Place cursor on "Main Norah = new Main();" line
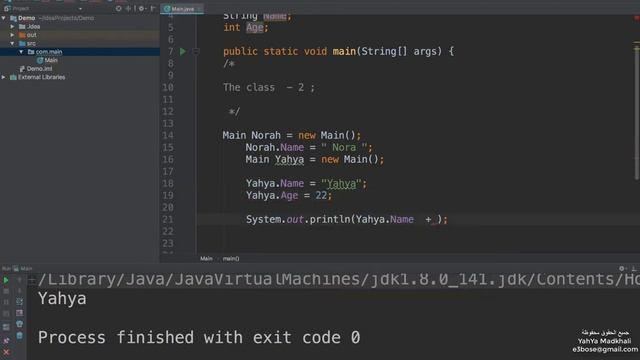This screenshot has width=640, height=360. [291, 135]
